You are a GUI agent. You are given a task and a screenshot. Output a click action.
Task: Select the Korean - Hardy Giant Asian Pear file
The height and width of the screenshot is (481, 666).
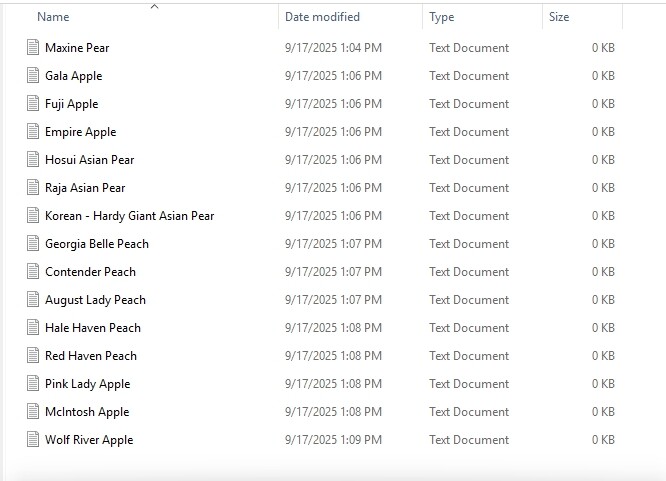129,216
